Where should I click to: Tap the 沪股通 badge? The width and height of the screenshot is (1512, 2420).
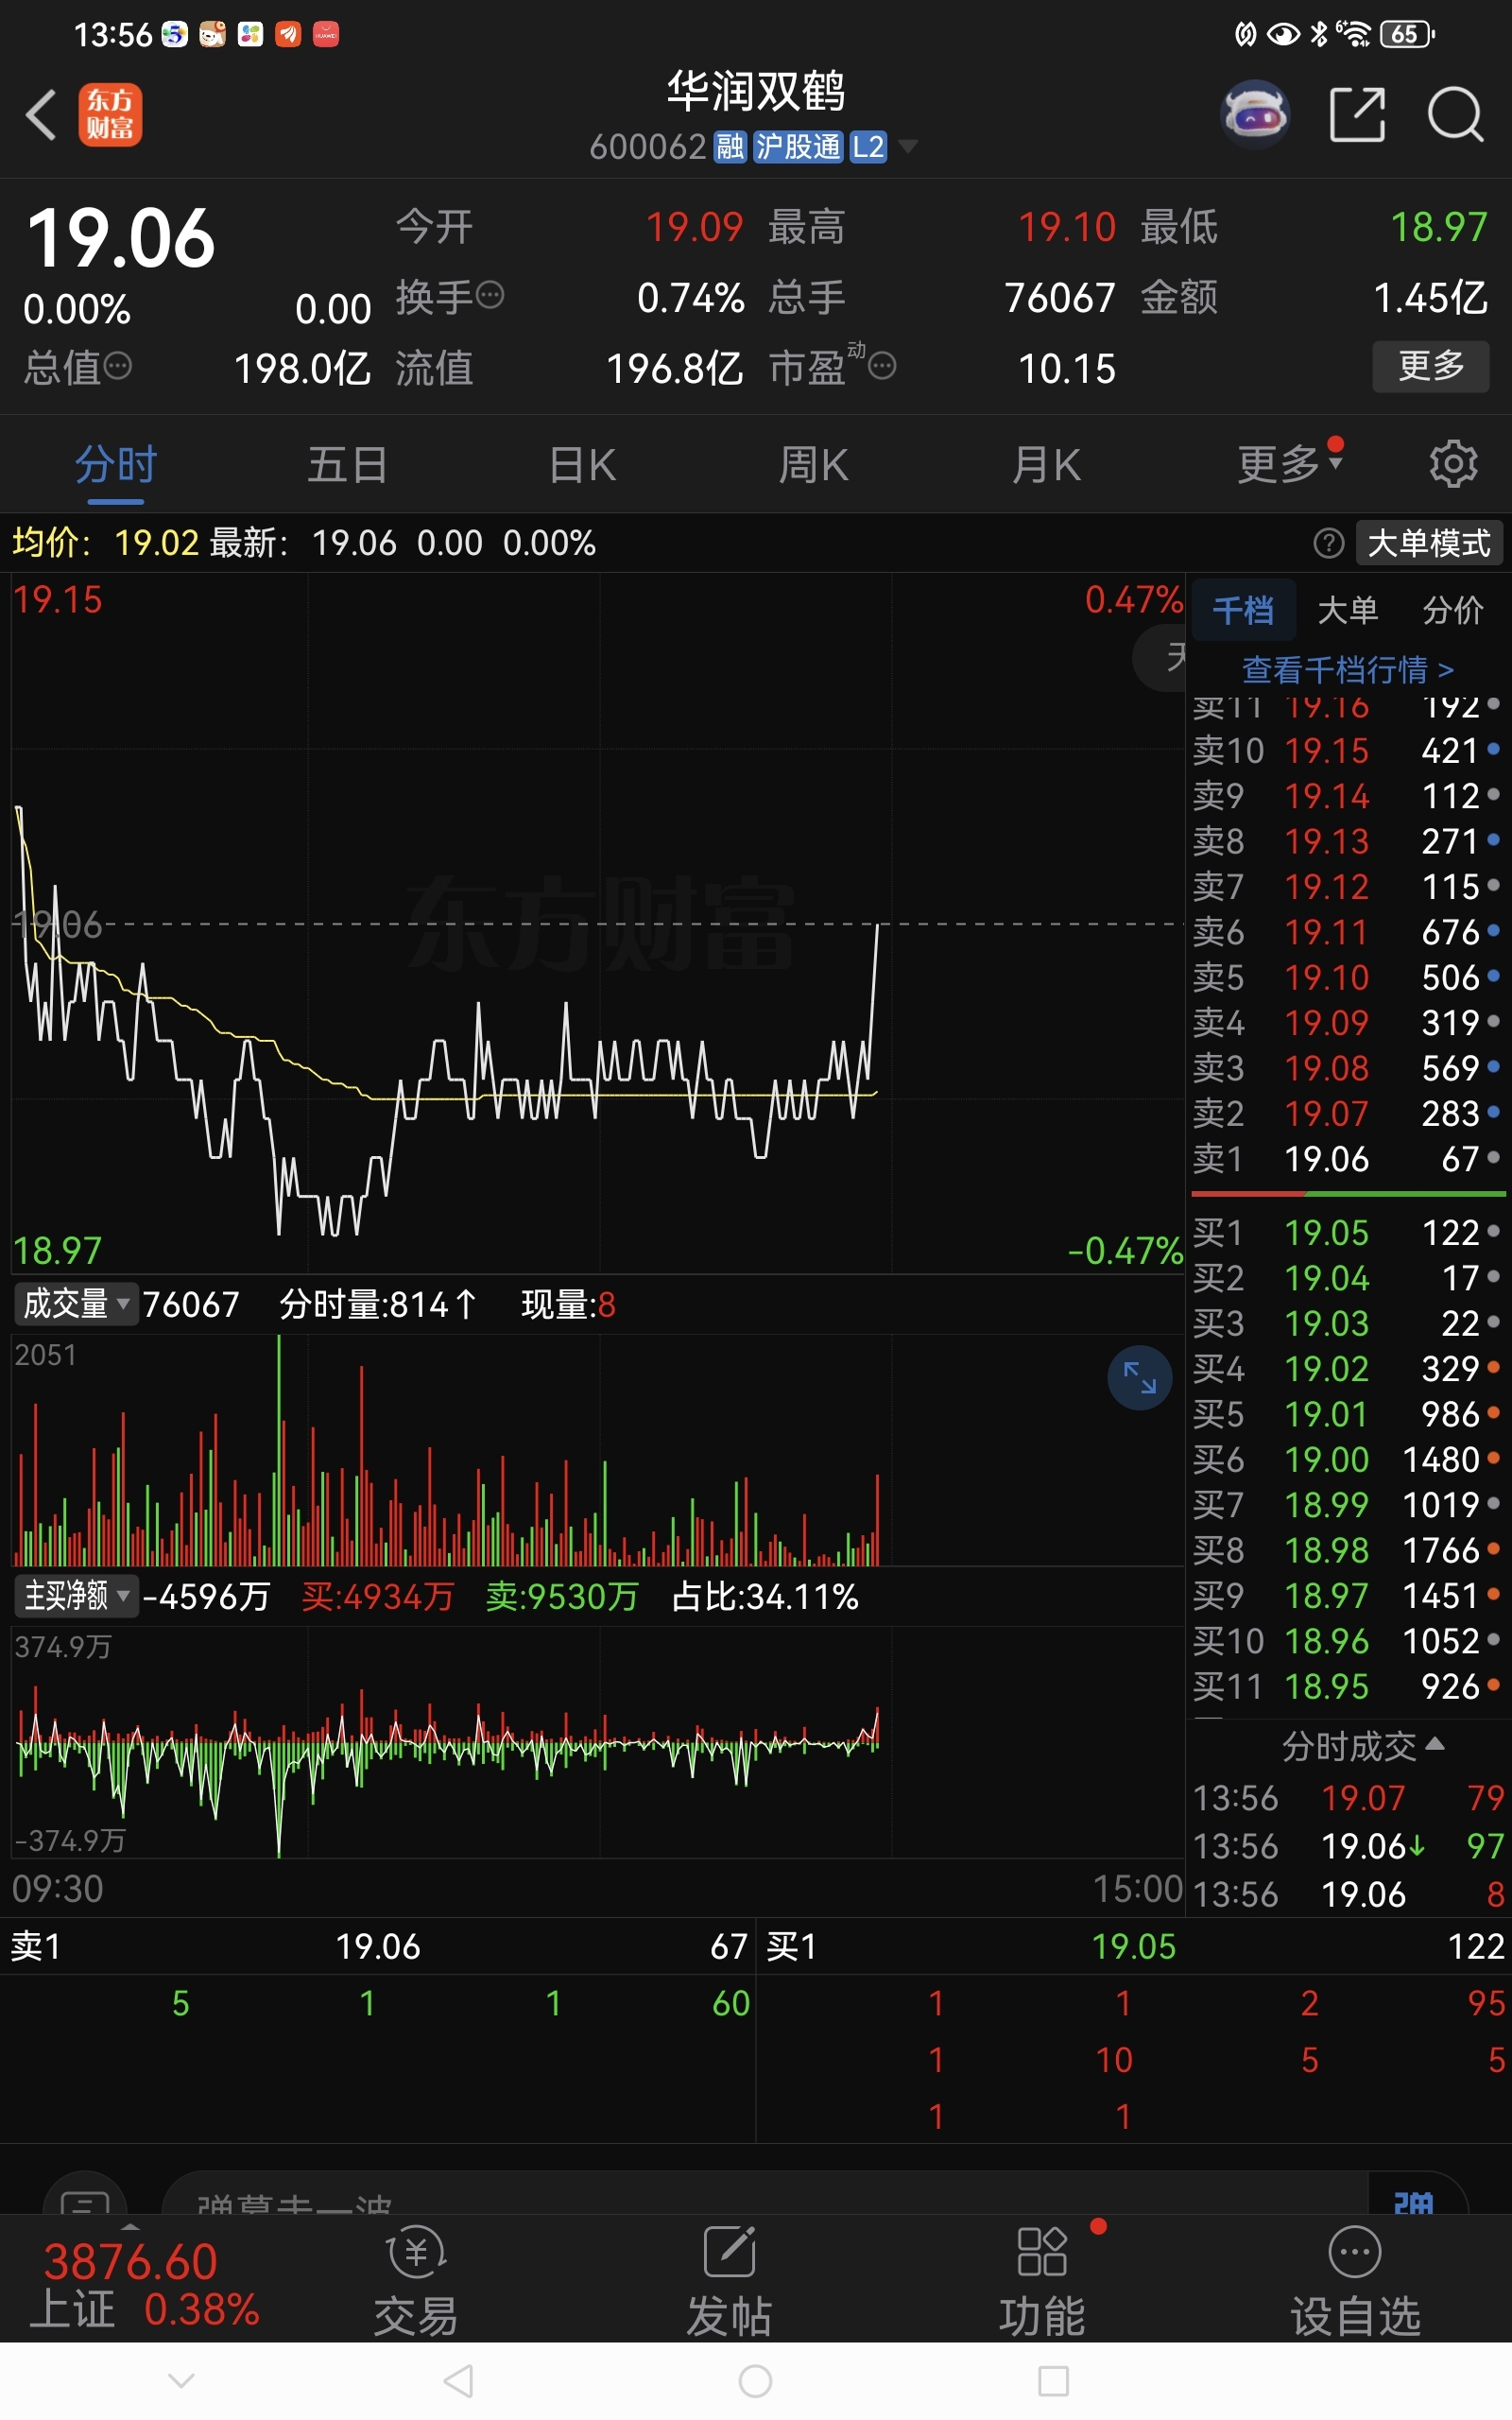pos(798,147)
